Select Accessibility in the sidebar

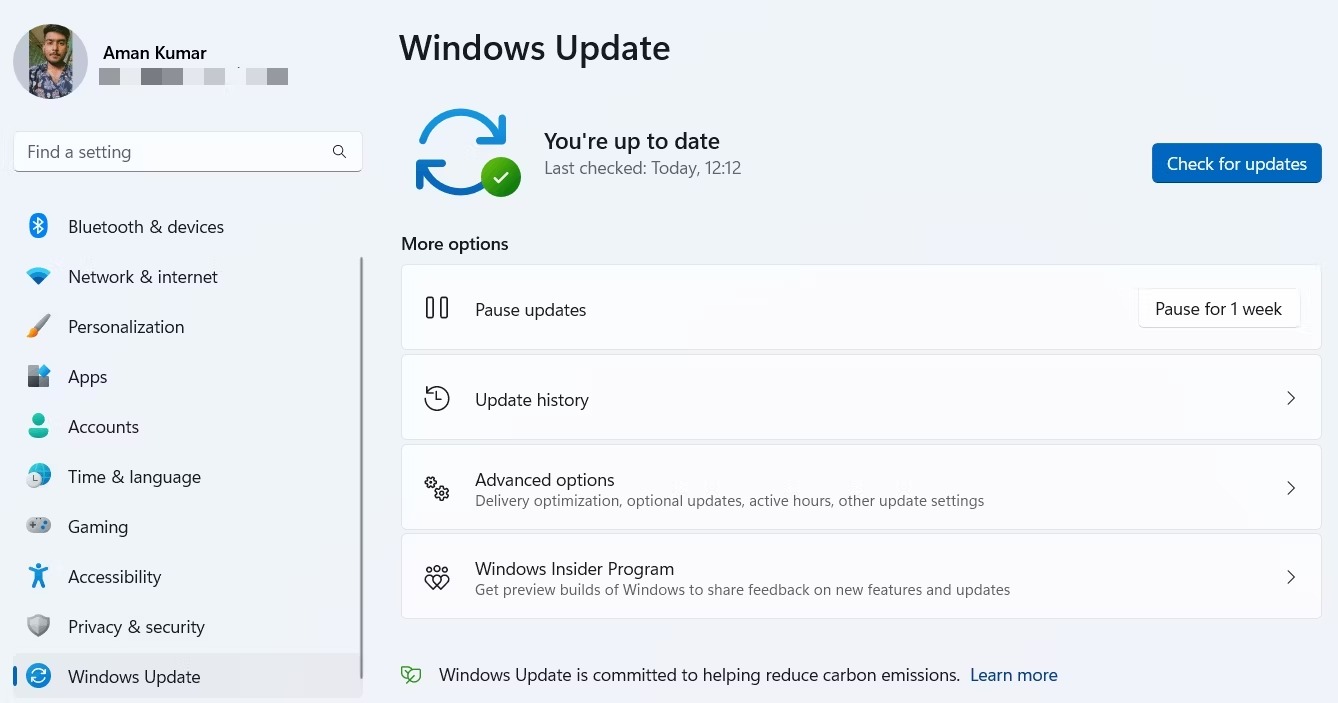point(187,577)
